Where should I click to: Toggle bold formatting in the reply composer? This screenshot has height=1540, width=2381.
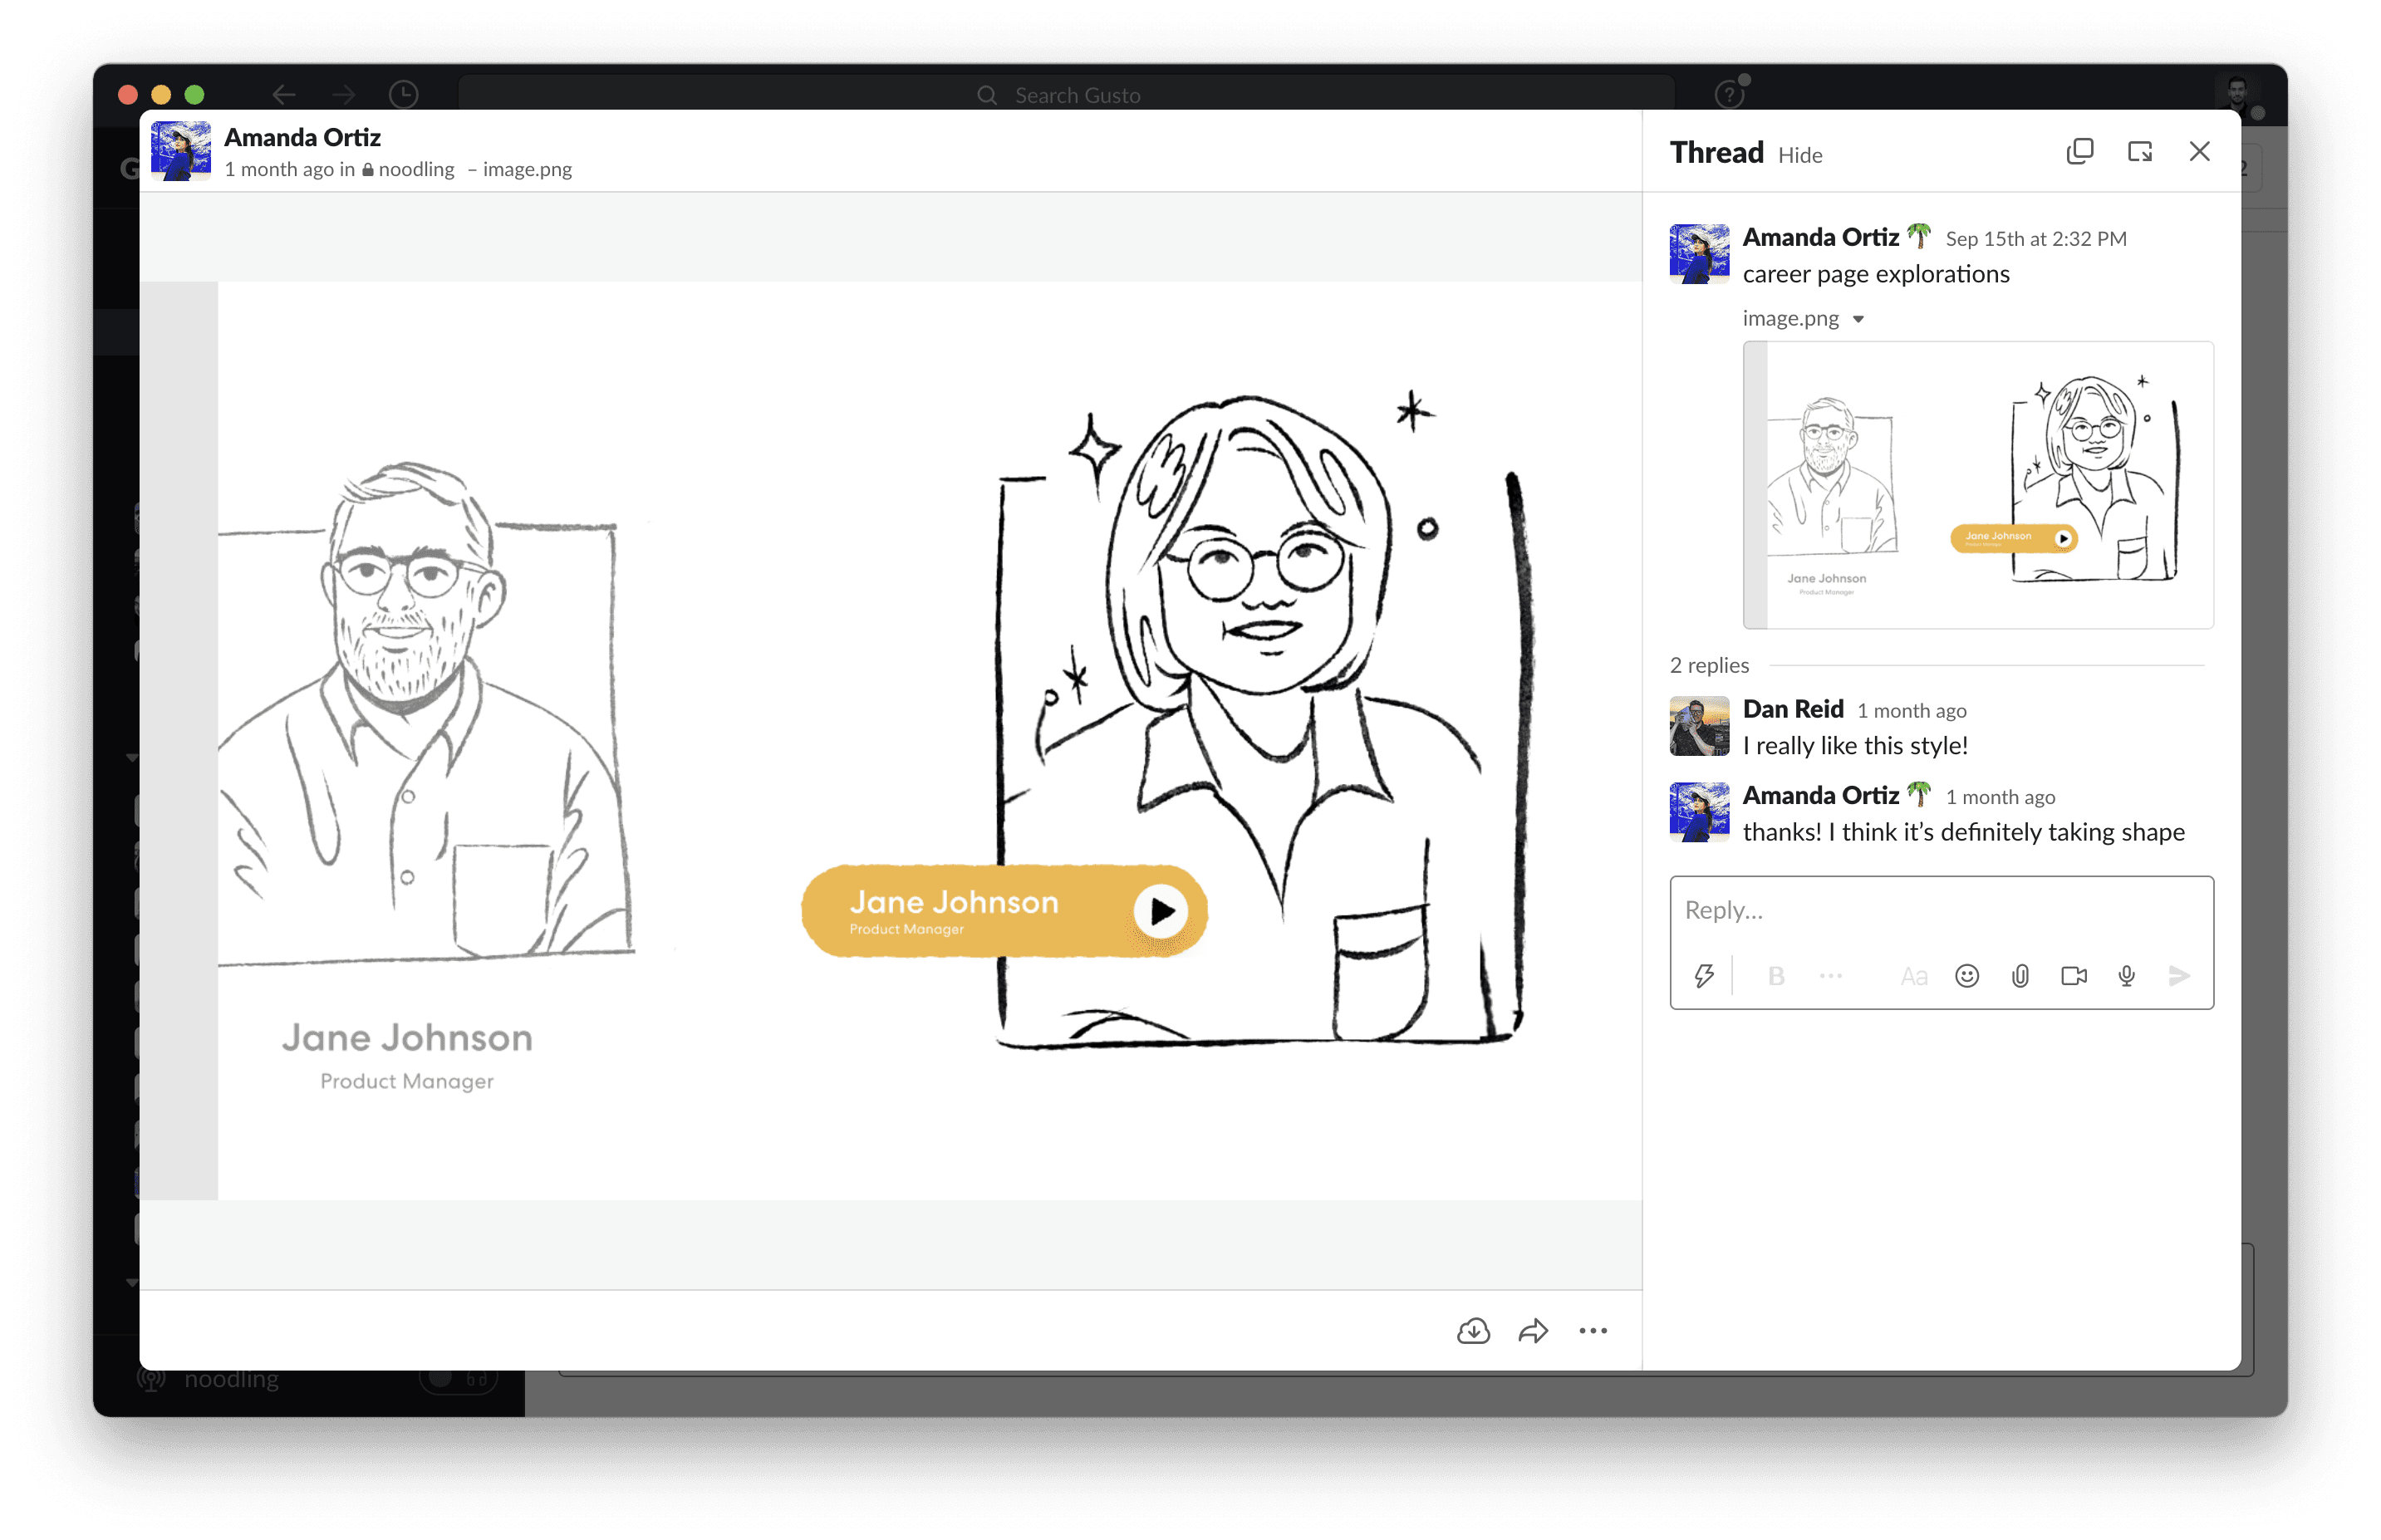pos(1775,976)
